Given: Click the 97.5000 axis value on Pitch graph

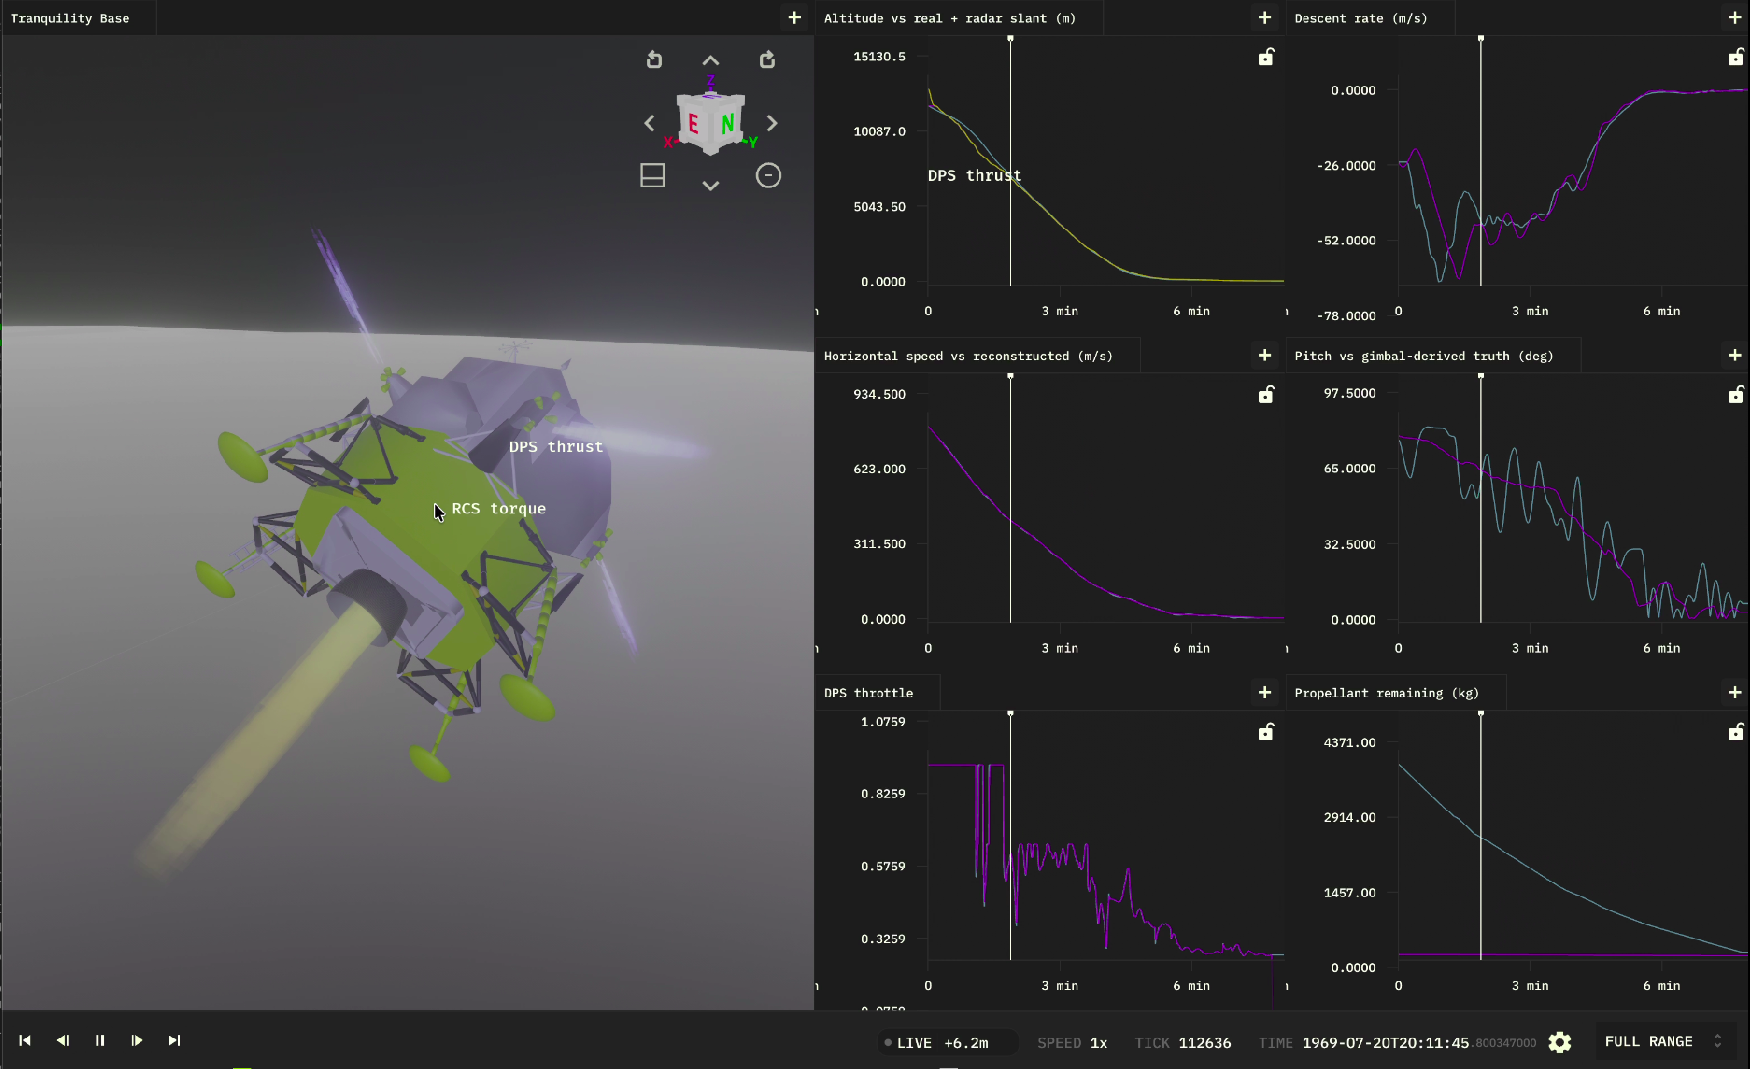Looking at the screenshot, I should click(1349, 394).
